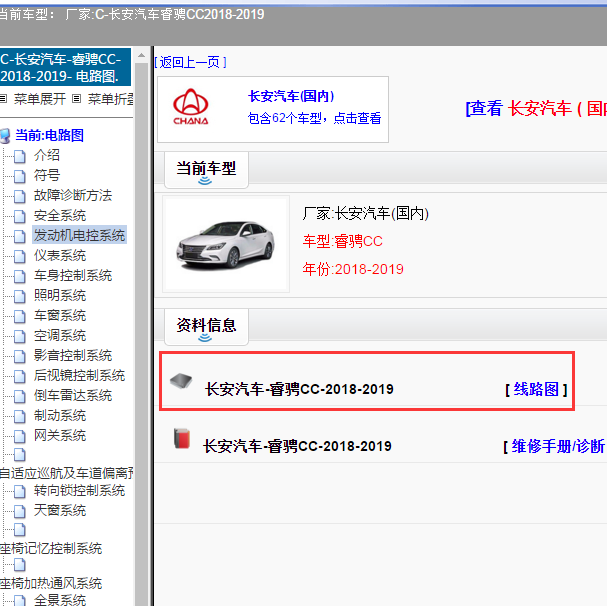
Task: Click the page icon beside 空调系统
Action: click(19, 336)
